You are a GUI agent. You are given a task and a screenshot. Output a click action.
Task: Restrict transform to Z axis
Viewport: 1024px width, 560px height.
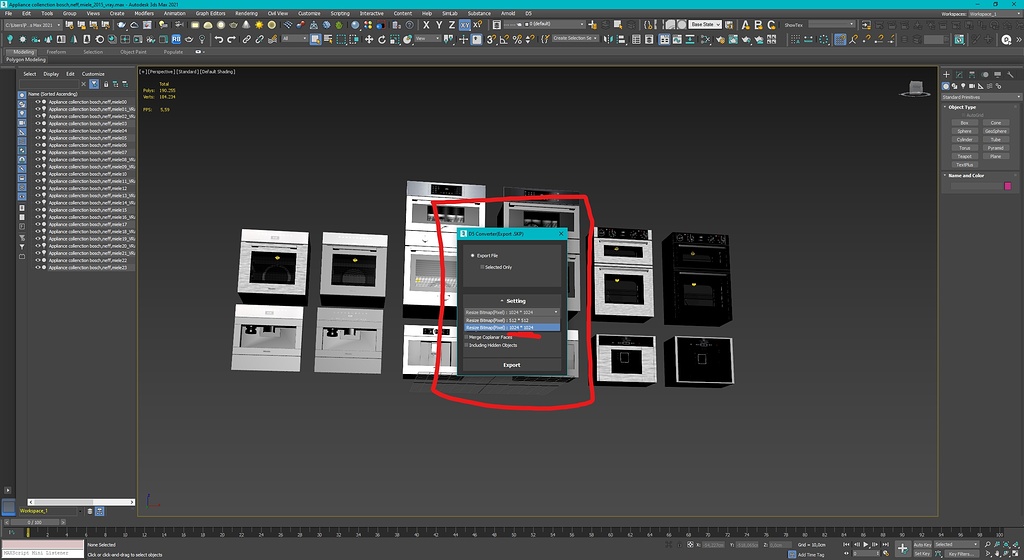click(451, 25)
